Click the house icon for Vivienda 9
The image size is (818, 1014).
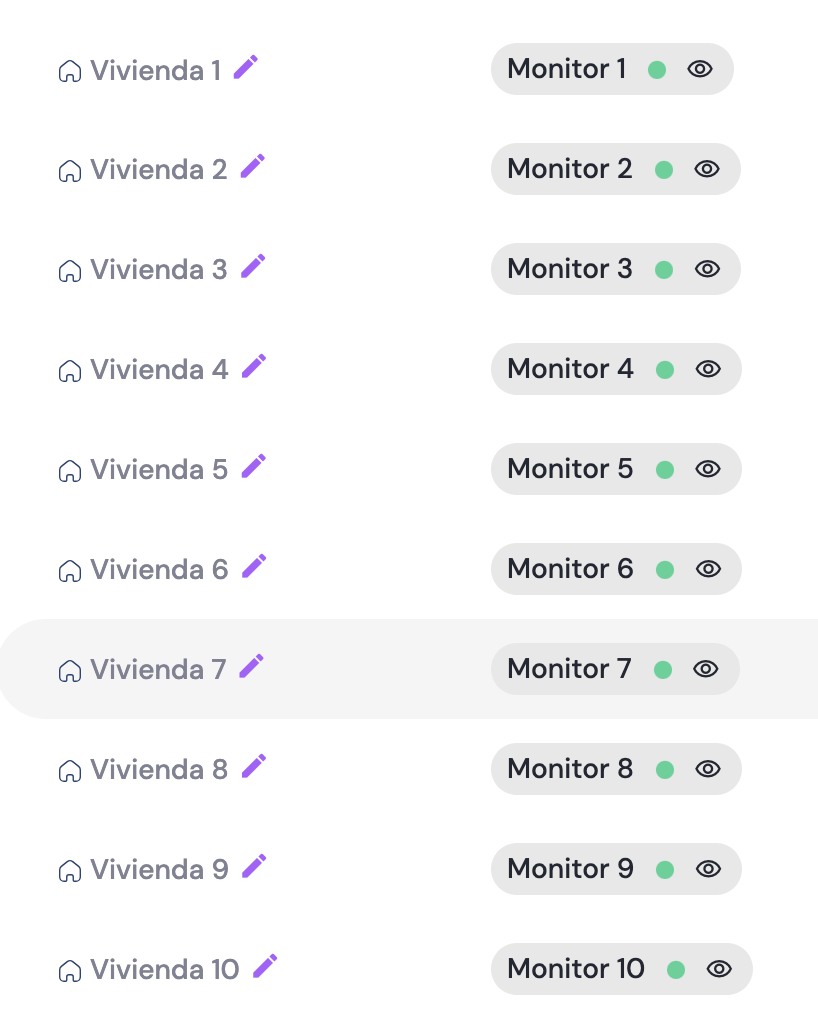[69, 871]
